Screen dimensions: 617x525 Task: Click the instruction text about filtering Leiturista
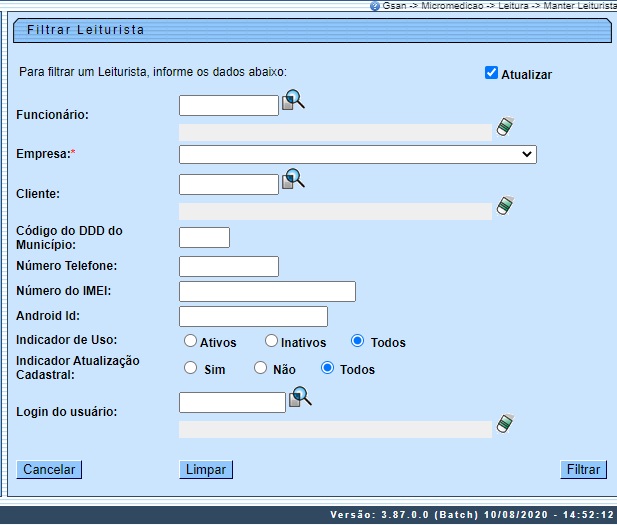click(153, 72)
